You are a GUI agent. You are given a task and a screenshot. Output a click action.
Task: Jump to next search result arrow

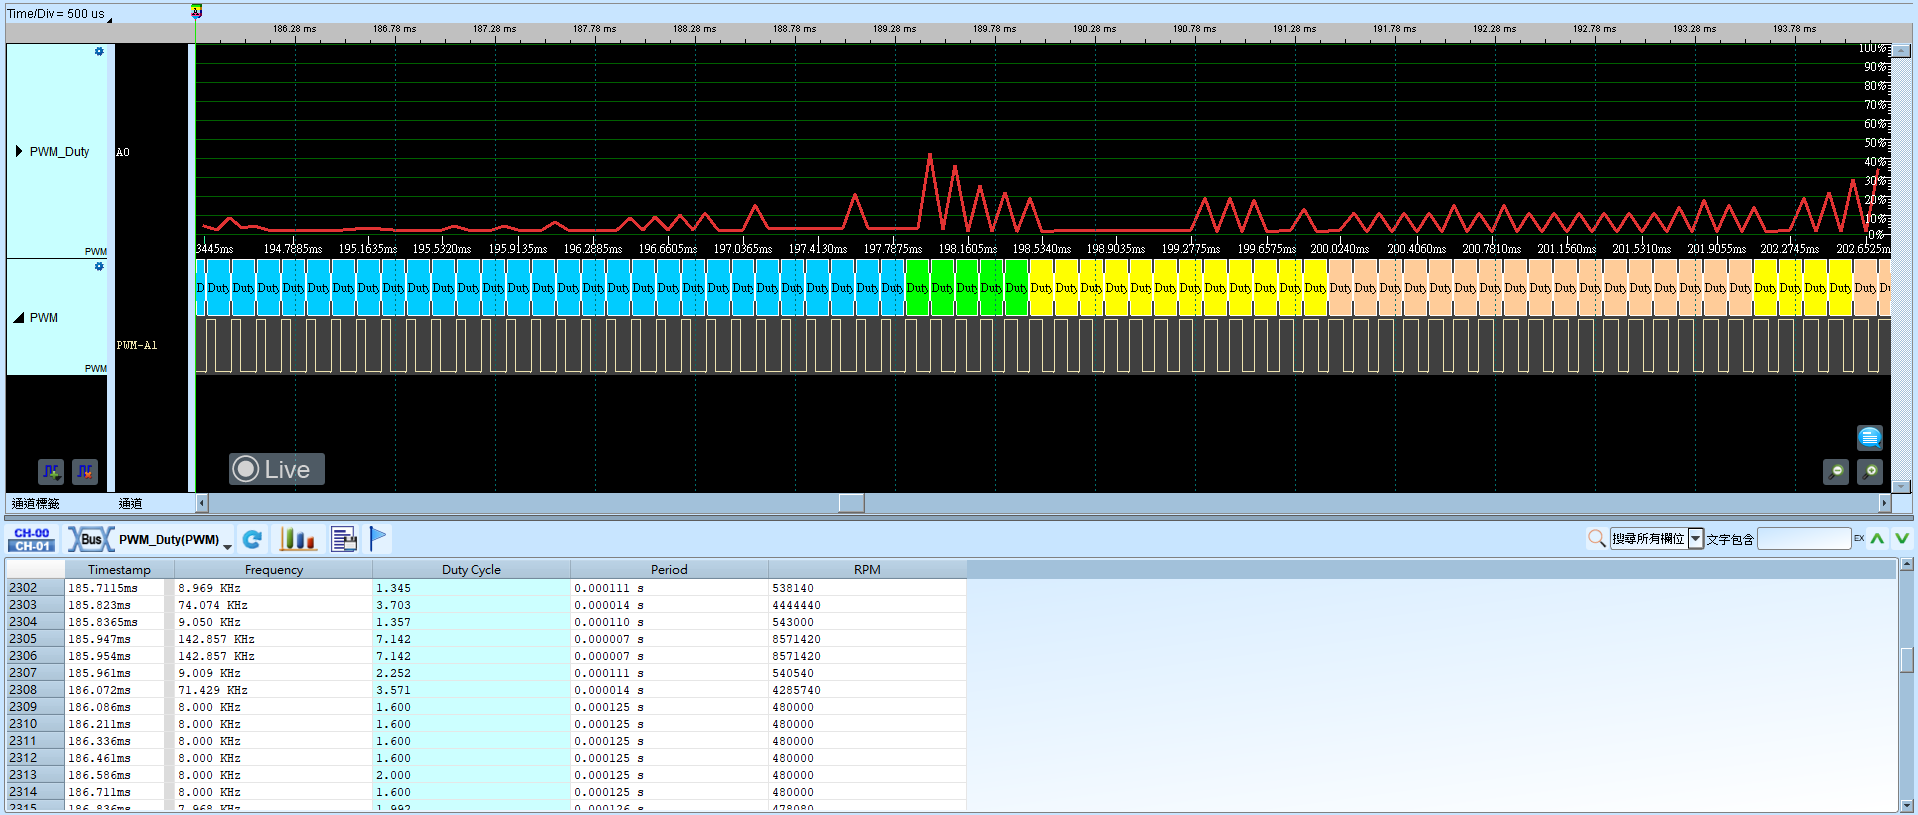[x=1902, y=539]
